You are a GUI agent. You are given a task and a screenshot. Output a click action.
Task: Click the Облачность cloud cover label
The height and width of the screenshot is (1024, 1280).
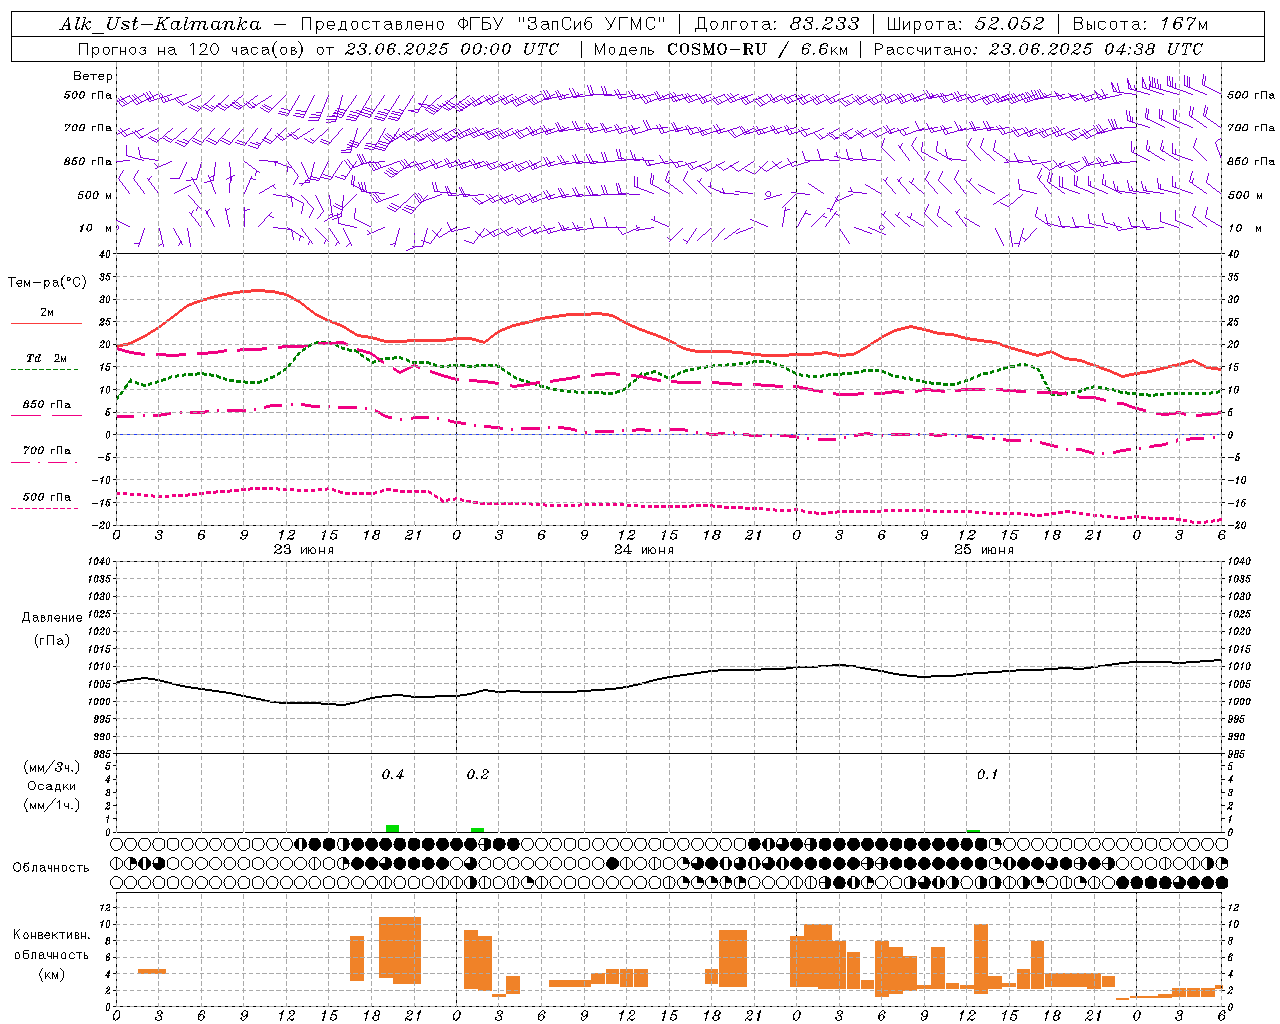(x=51, y=868)
